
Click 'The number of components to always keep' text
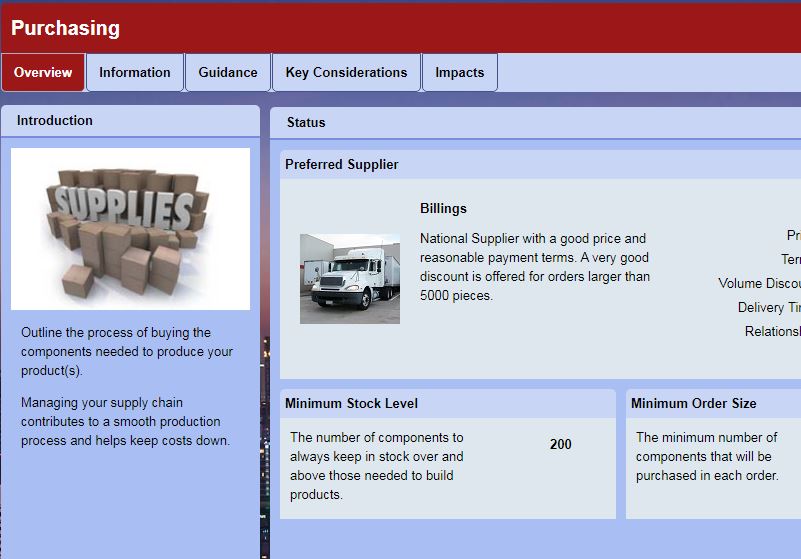point(377,466)
